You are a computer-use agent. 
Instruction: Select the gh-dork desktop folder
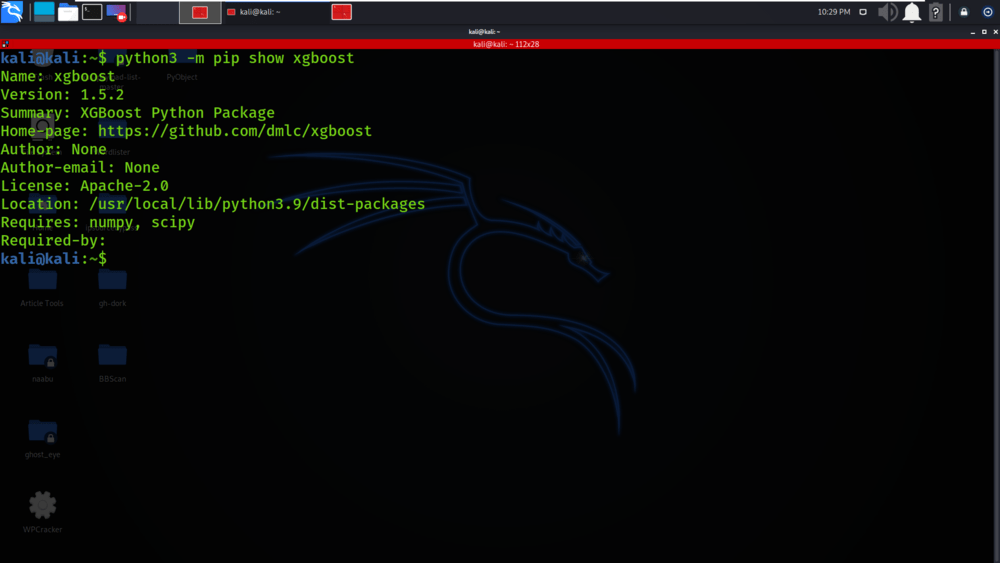tap(112, 288)
